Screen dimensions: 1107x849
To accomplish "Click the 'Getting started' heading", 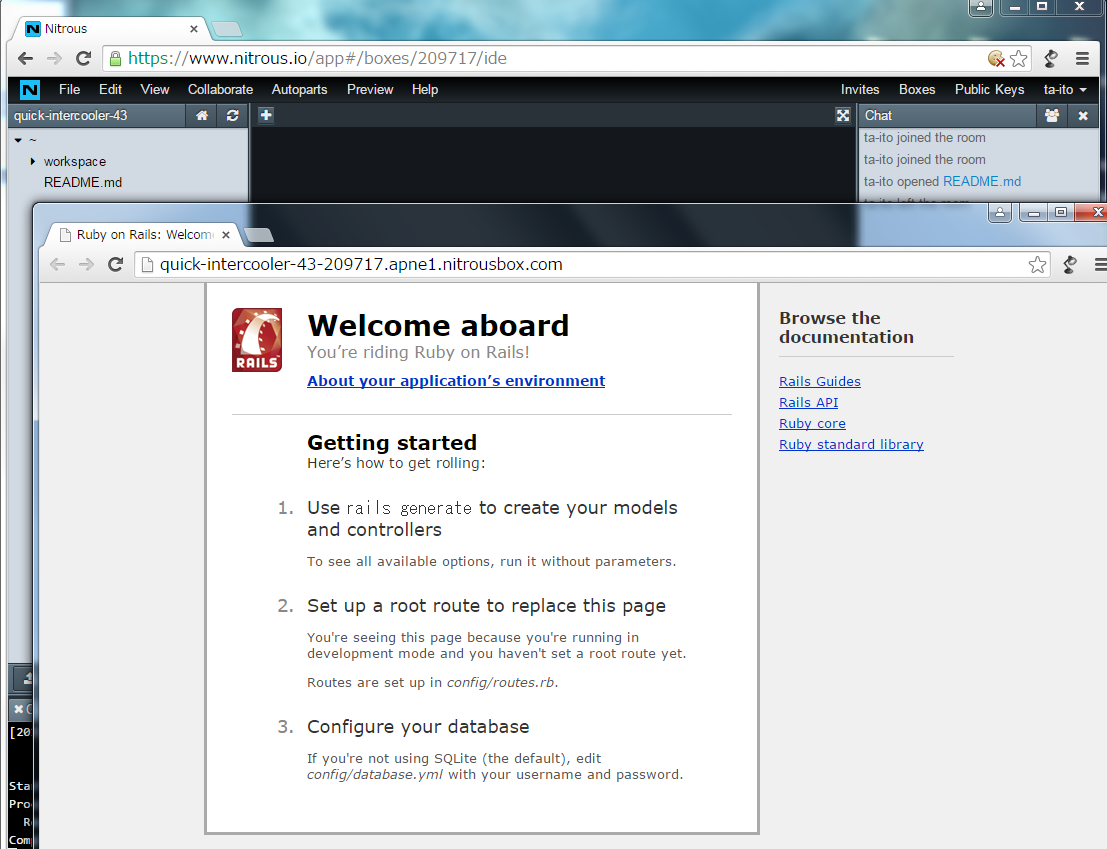I will coord(392,442).
